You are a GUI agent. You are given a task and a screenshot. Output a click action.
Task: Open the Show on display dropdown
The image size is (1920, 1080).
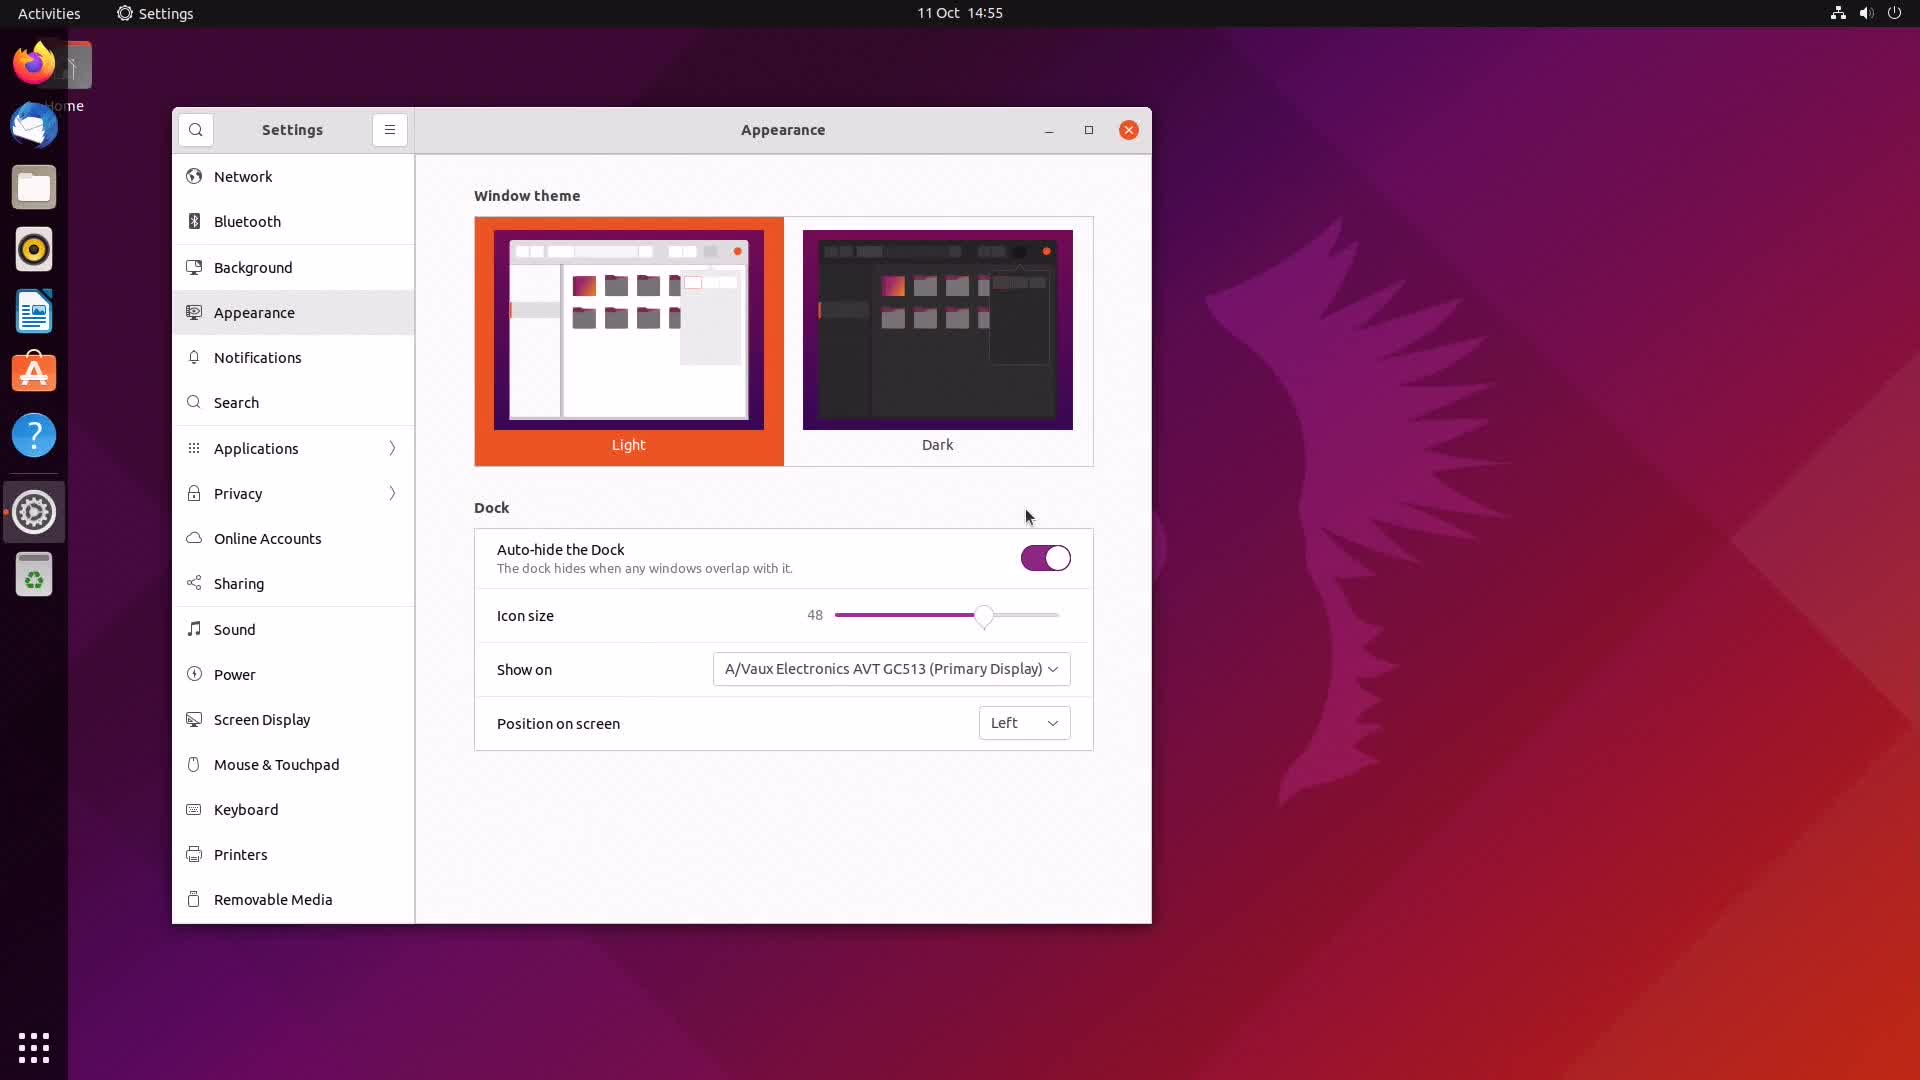pos(891,669)
